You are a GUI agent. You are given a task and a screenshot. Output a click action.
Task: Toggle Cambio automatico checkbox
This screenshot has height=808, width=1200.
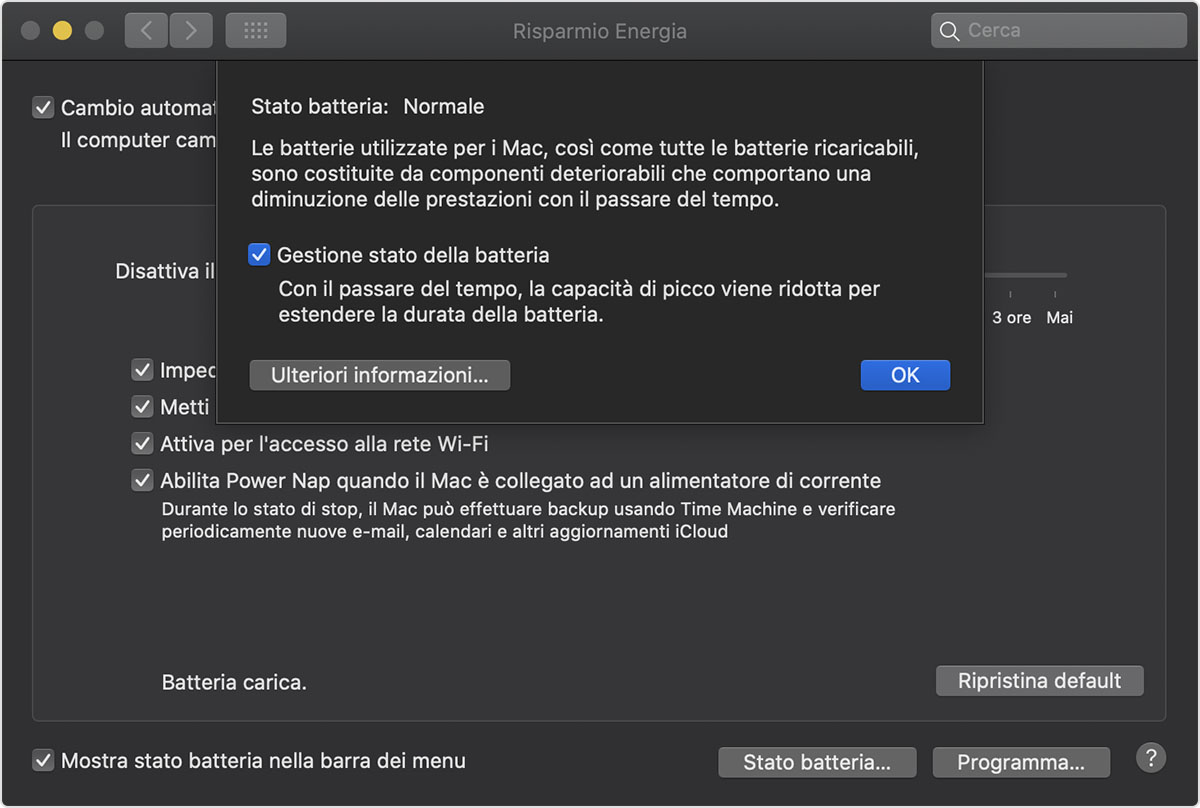pyautogui.click(x=43, y=108)
